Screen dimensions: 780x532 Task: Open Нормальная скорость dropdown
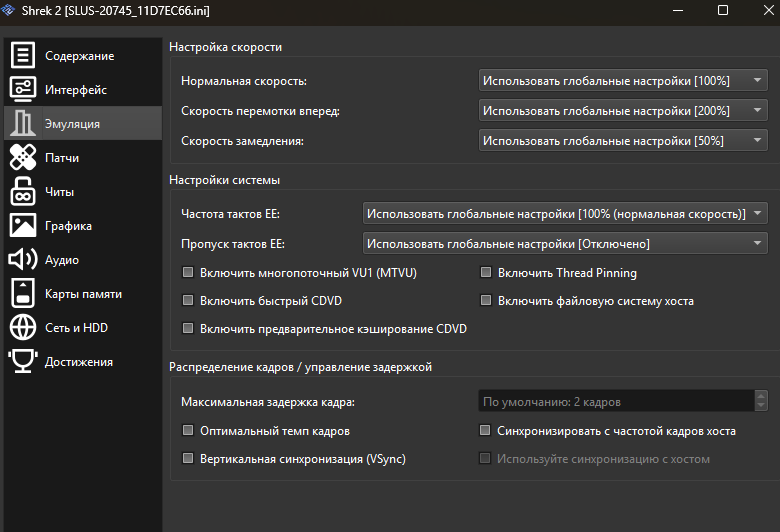pos(623,81)
